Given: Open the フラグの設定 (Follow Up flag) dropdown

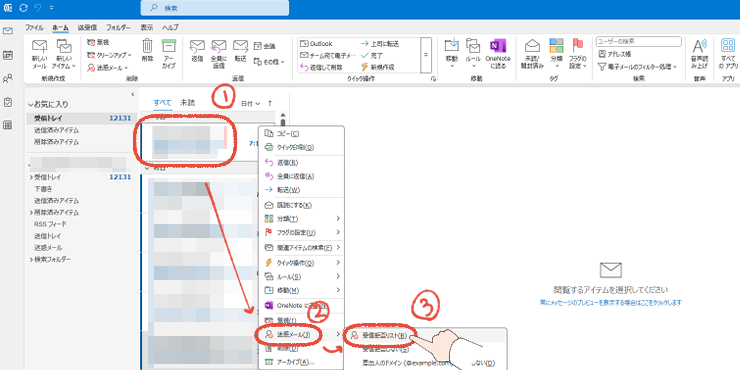Looking at the screenshot, I should (x=578, y=53).
